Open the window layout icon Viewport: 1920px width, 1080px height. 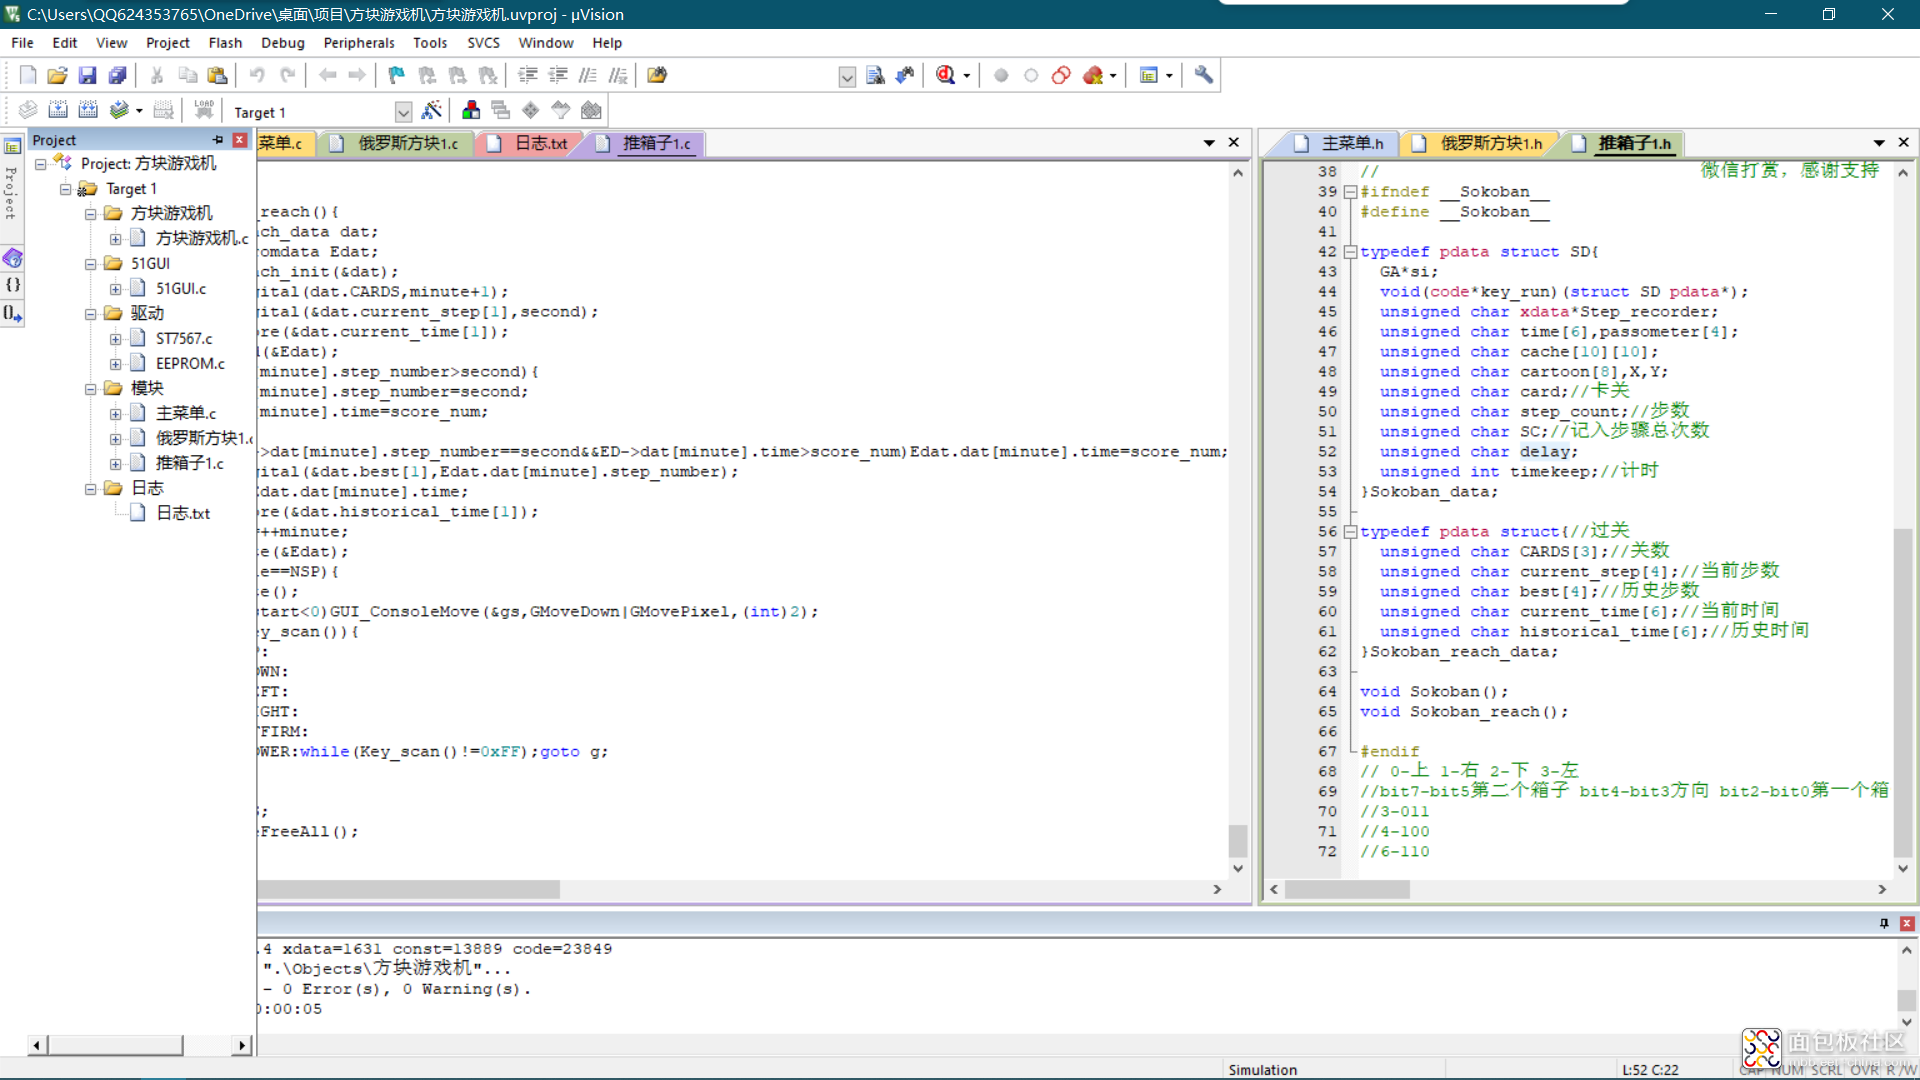[x=1149, y=75]
